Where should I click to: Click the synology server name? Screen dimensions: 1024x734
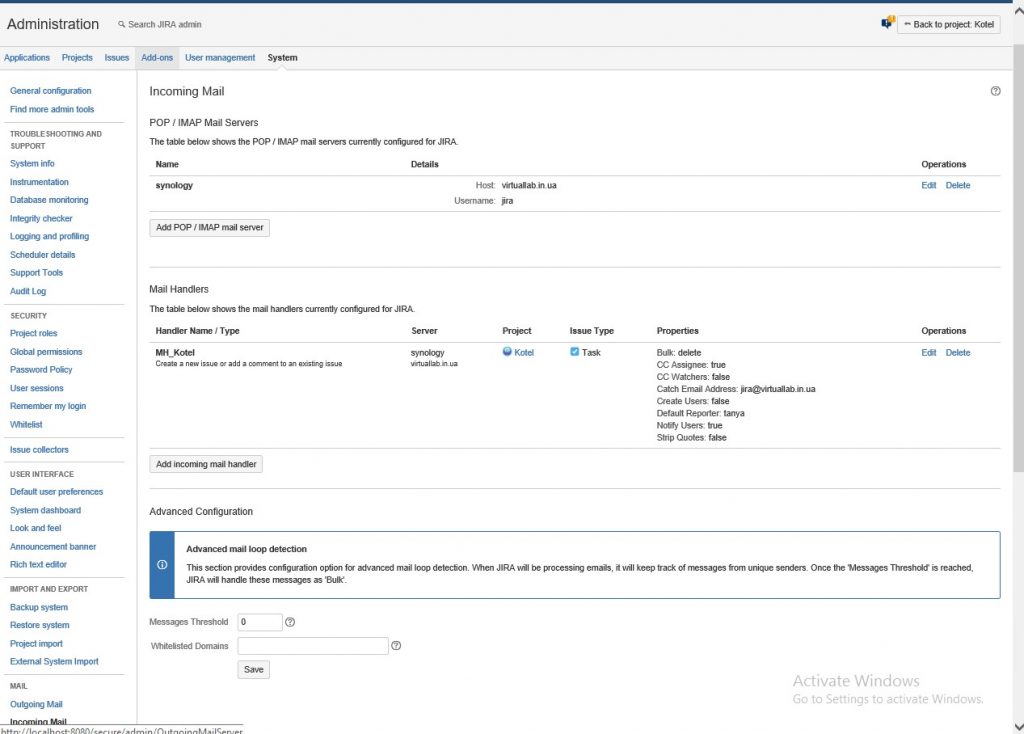(x=174, y=185)
